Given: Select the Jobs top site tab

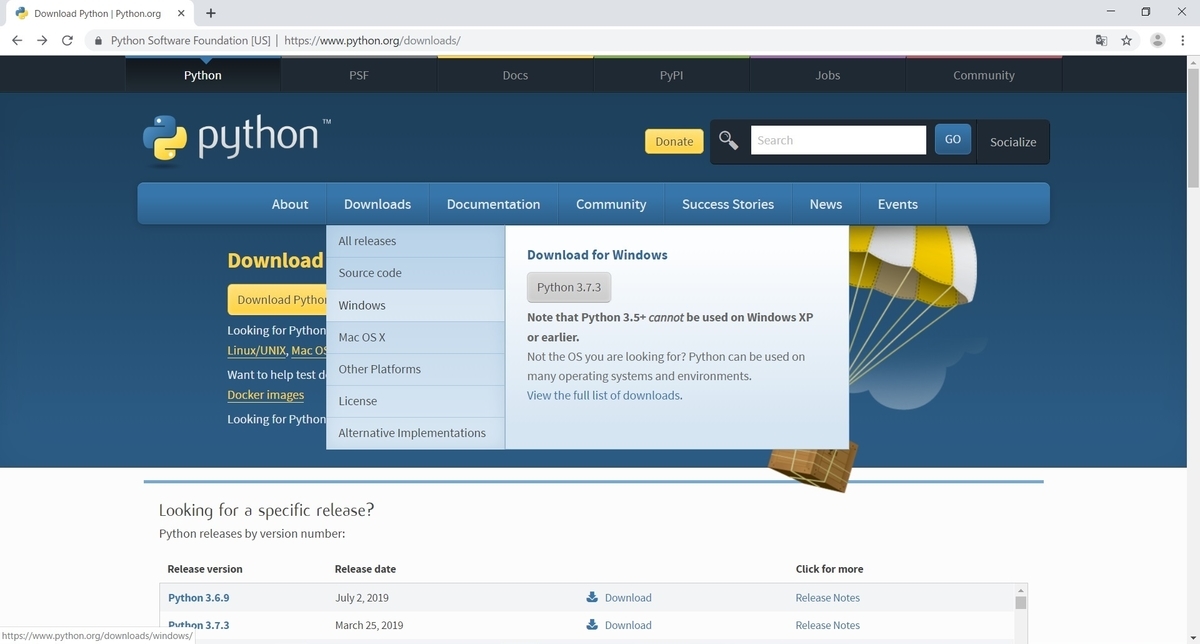Looking at the screenshot, I should [828, 75].
